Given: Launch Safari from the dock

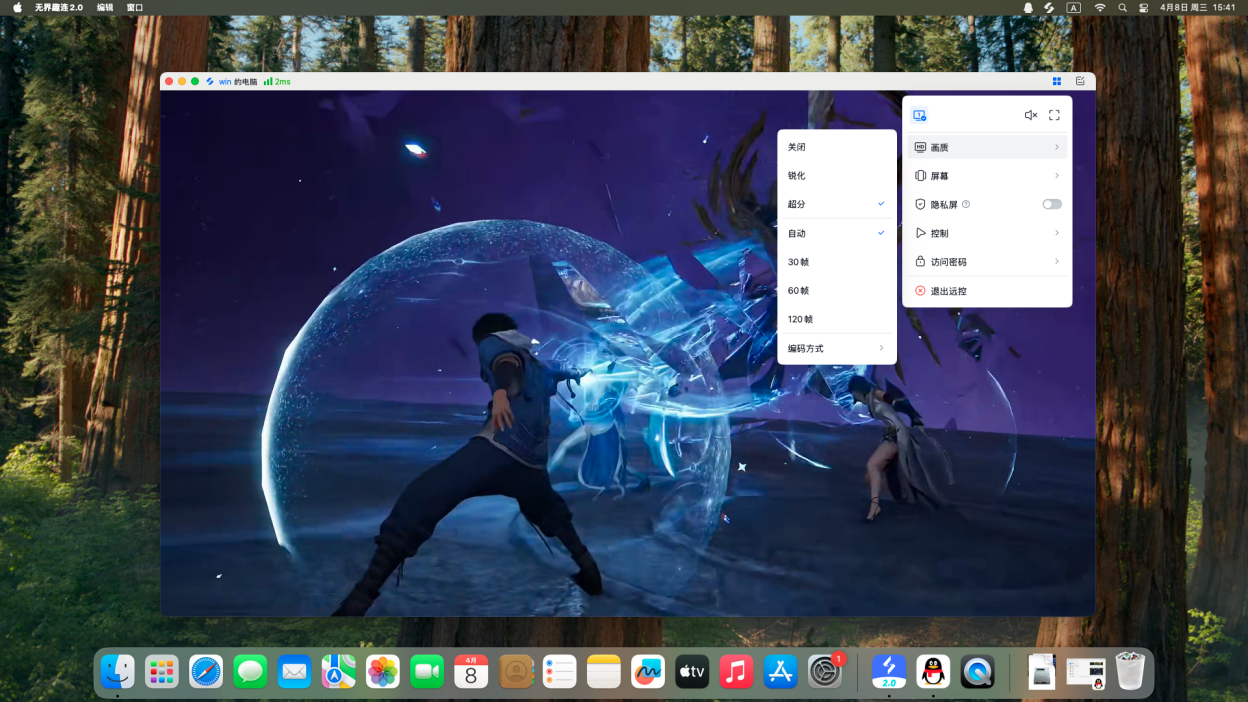Looking at the screenshot, I should coord(206,671).
